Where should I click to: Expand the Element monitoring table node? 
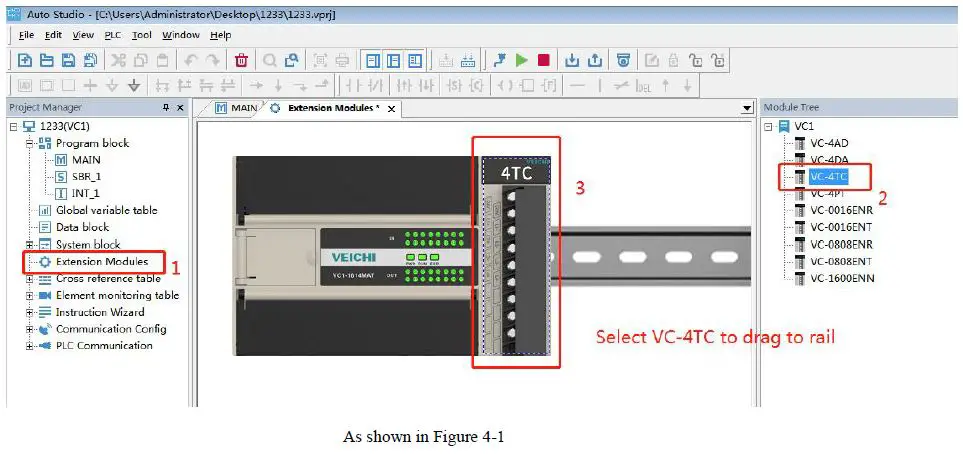[29, 295]
